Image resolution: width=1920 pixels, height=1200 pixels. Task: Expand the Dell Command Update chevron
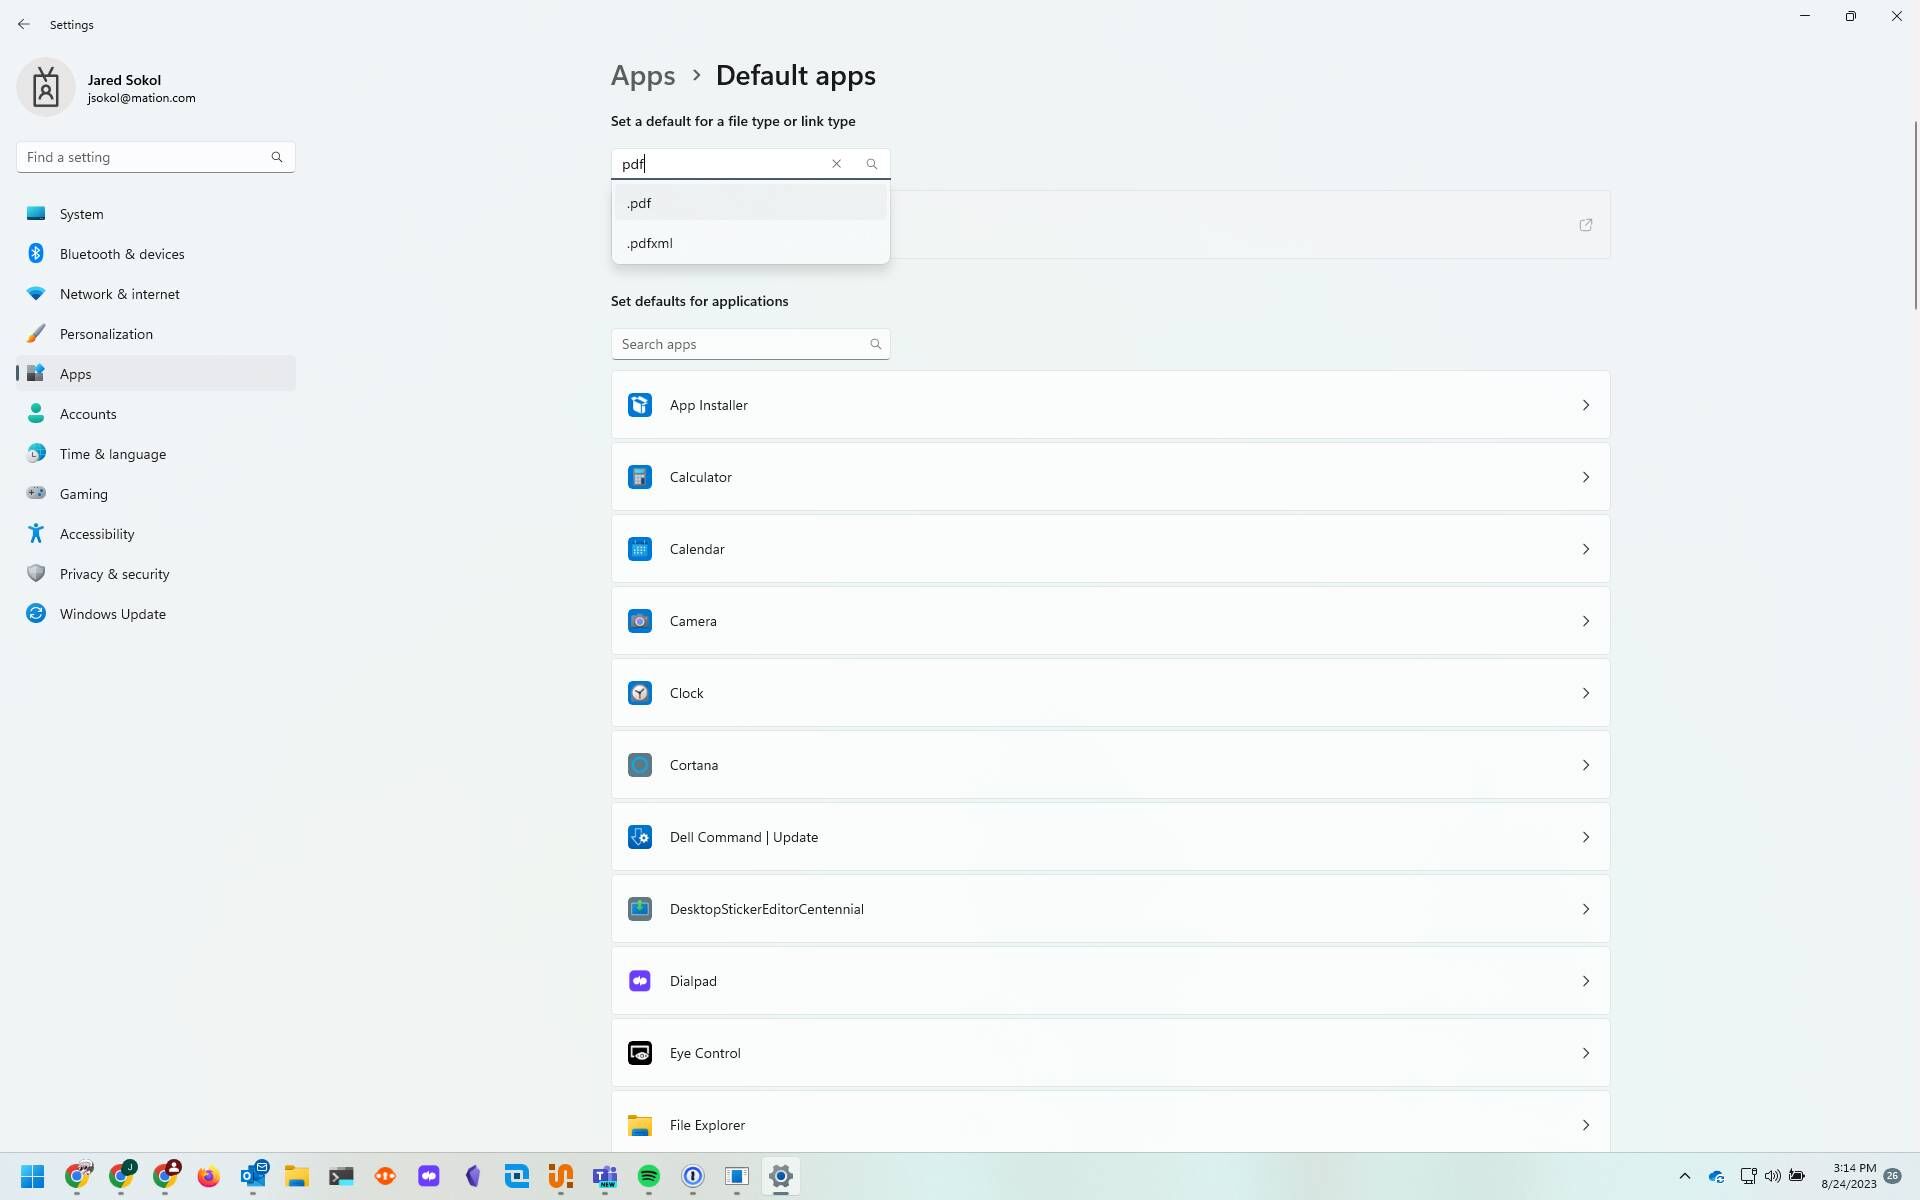[x=1585, y=836]
